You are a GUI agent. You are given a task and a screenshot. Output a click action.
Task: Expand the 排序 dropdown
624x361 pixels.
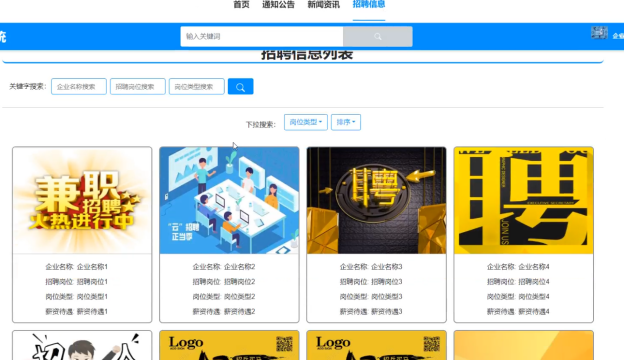click(346, 122)
